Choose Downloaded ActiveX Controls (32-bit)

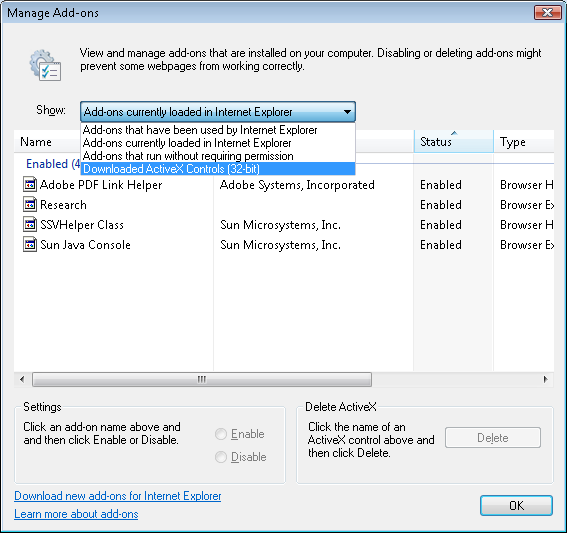point(218,169)
